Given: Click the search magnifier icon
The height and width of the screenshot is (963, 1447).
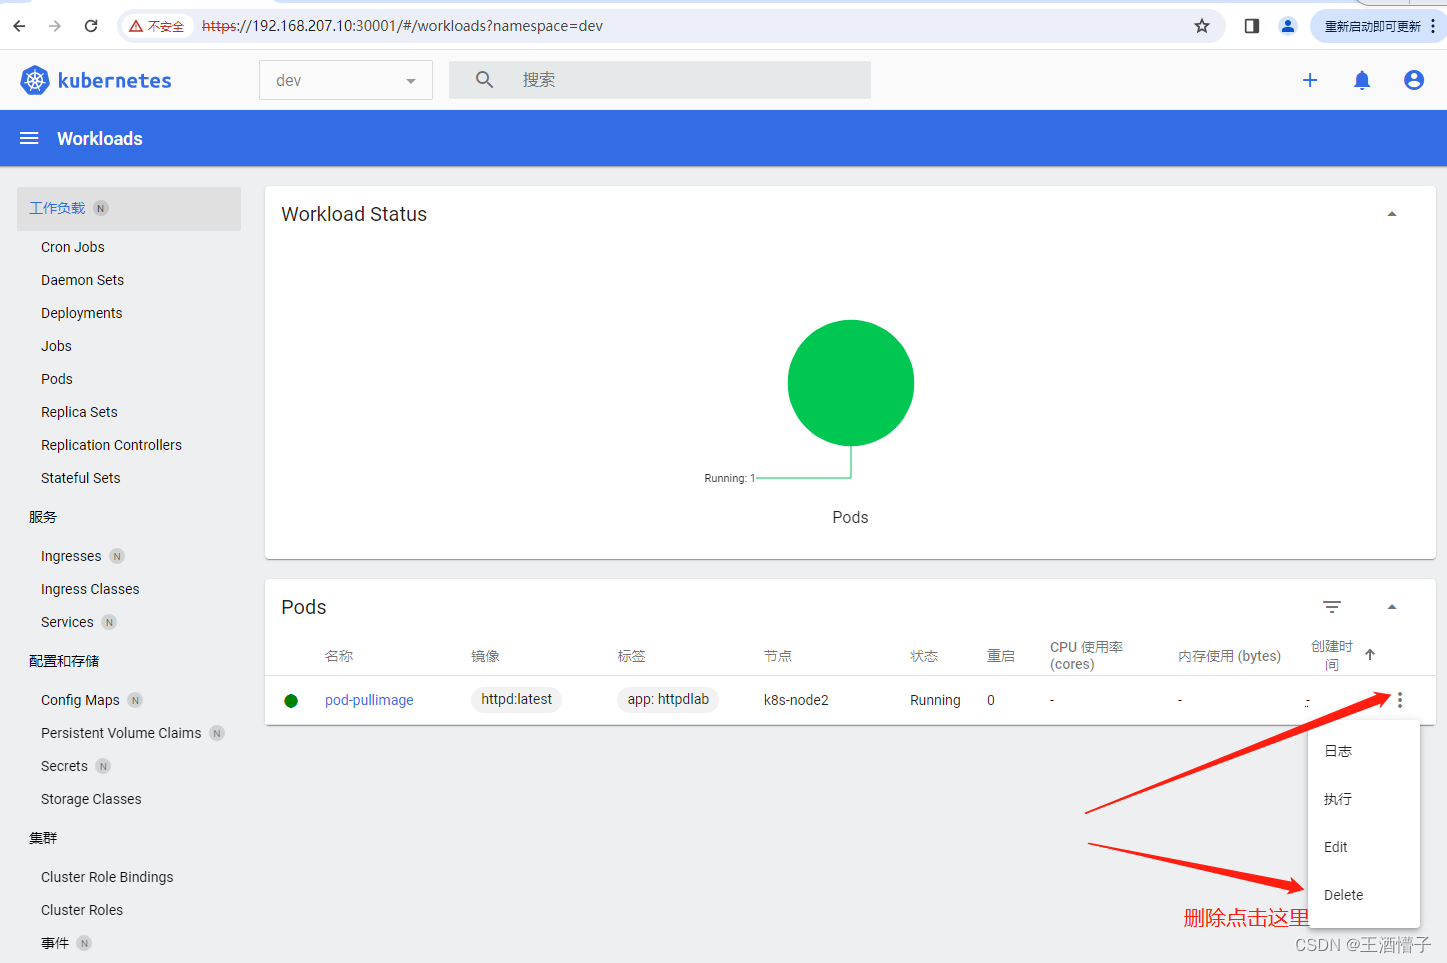Looking at the screenshot, I should [484, 80].
